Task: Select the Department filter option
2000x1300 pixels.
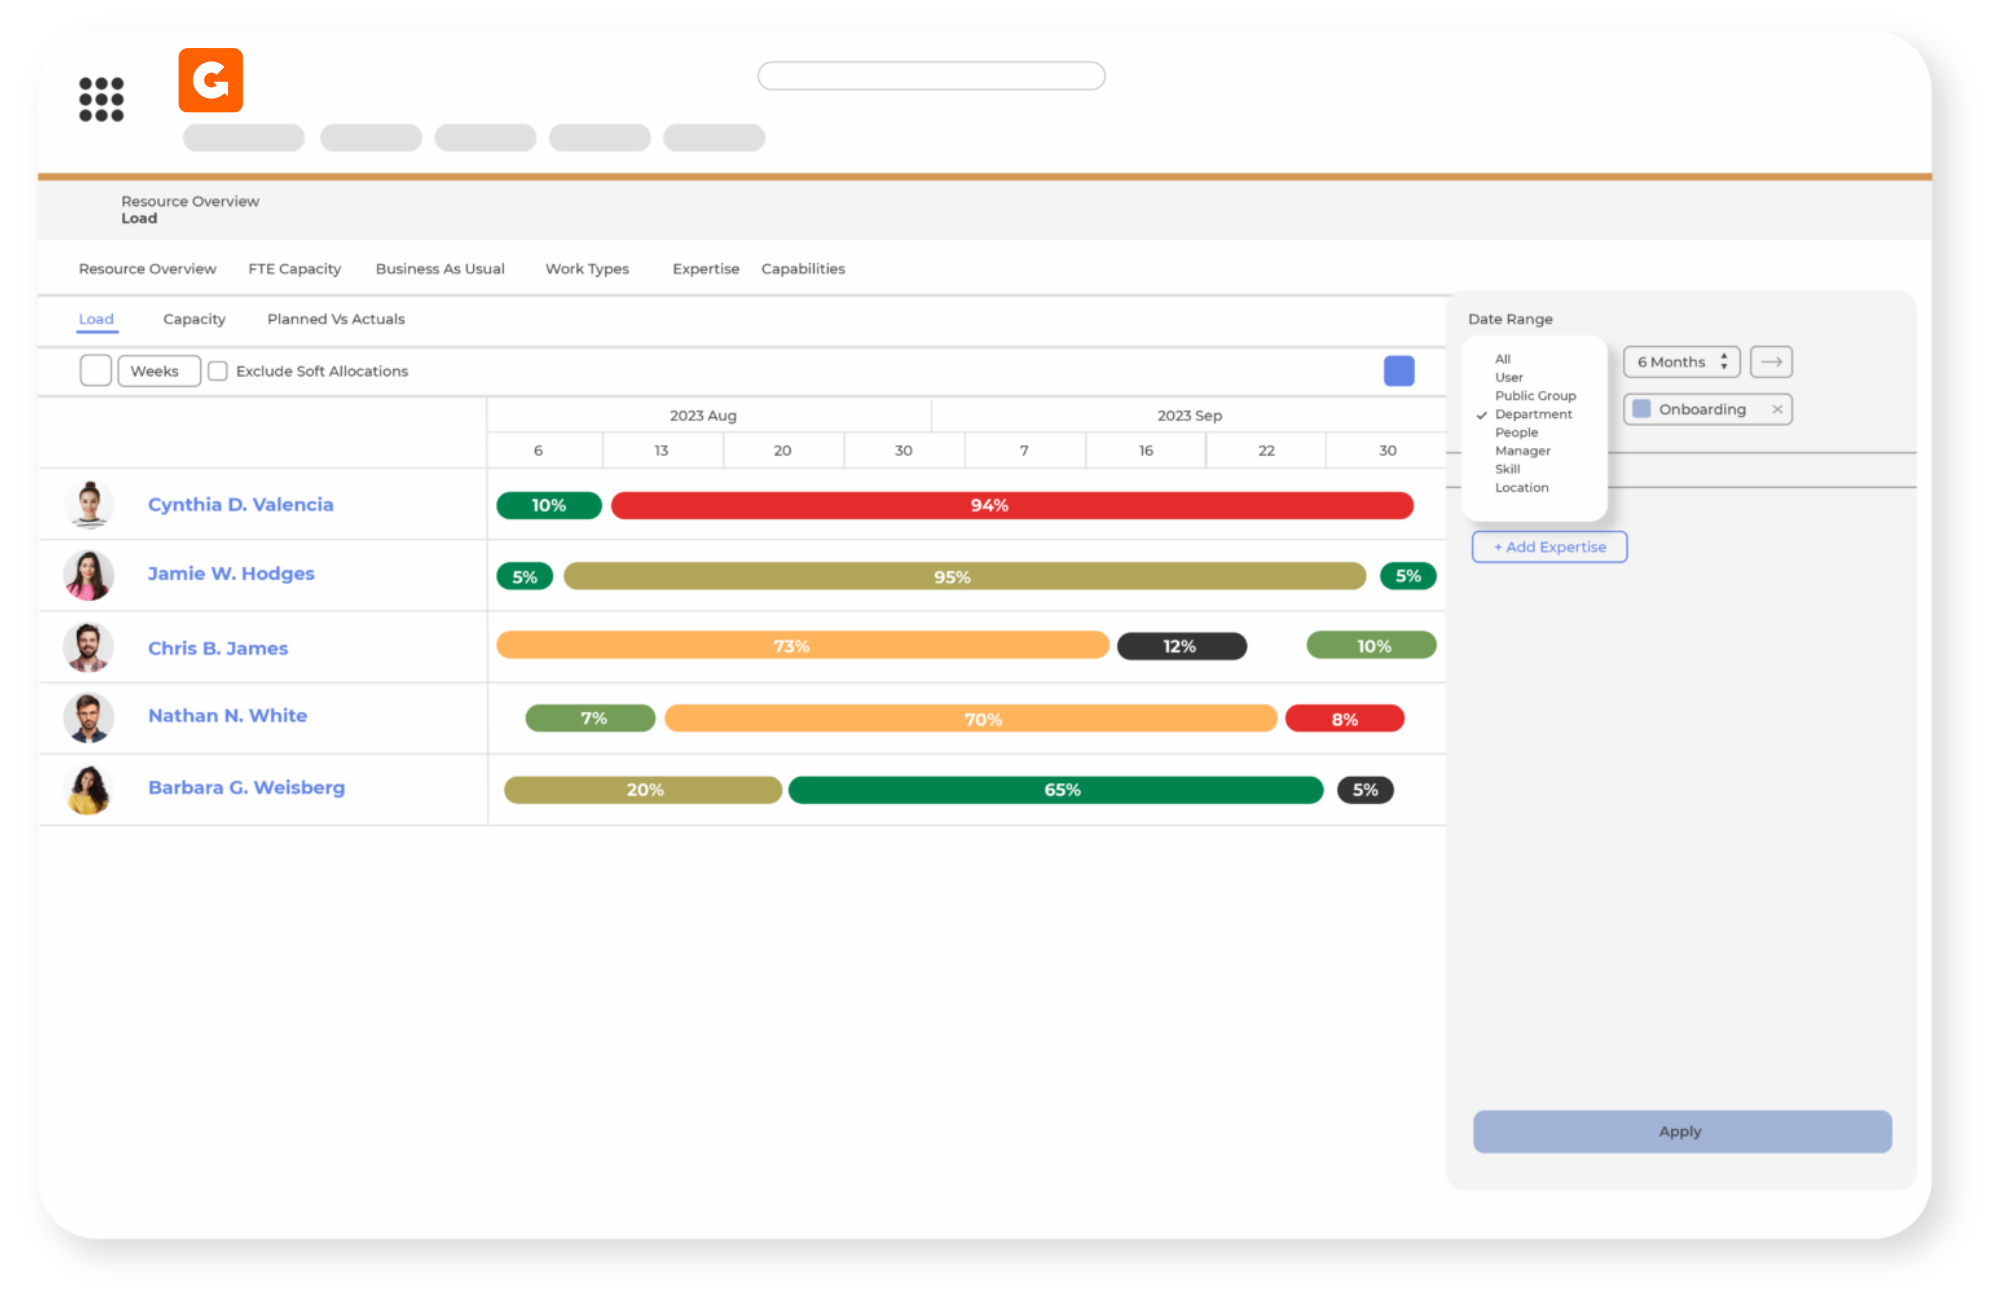Action: tap(1533, 414)
